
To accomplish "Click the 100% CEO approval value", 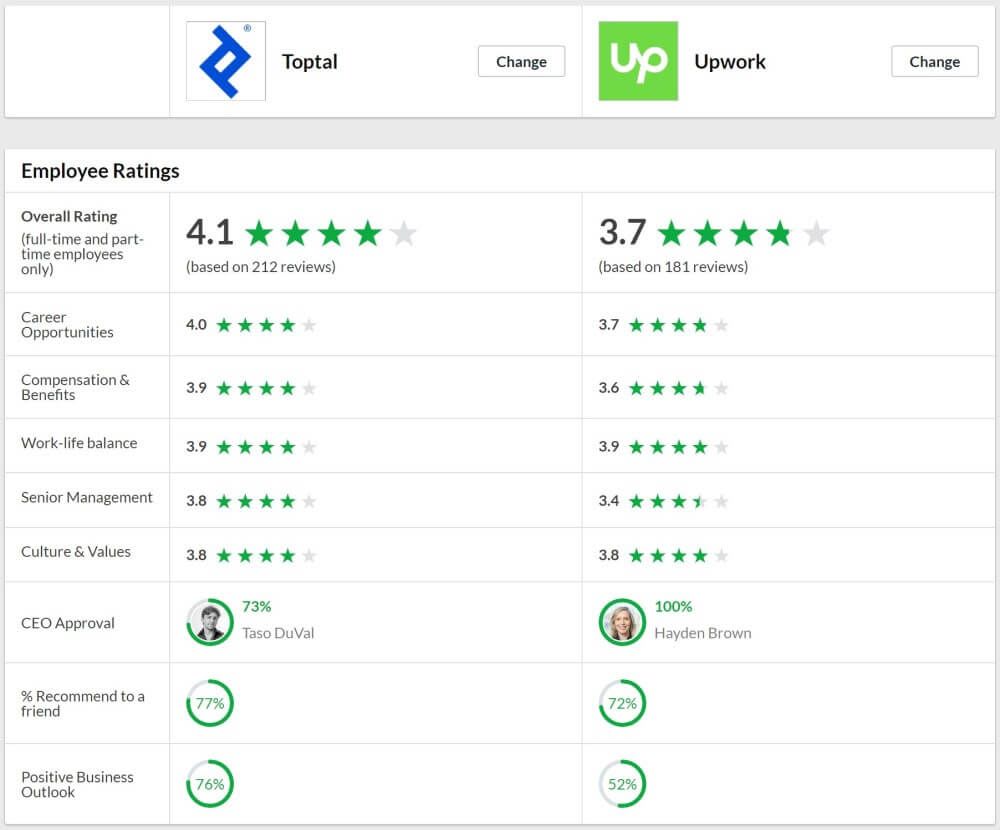I will [x=673, y=606].
